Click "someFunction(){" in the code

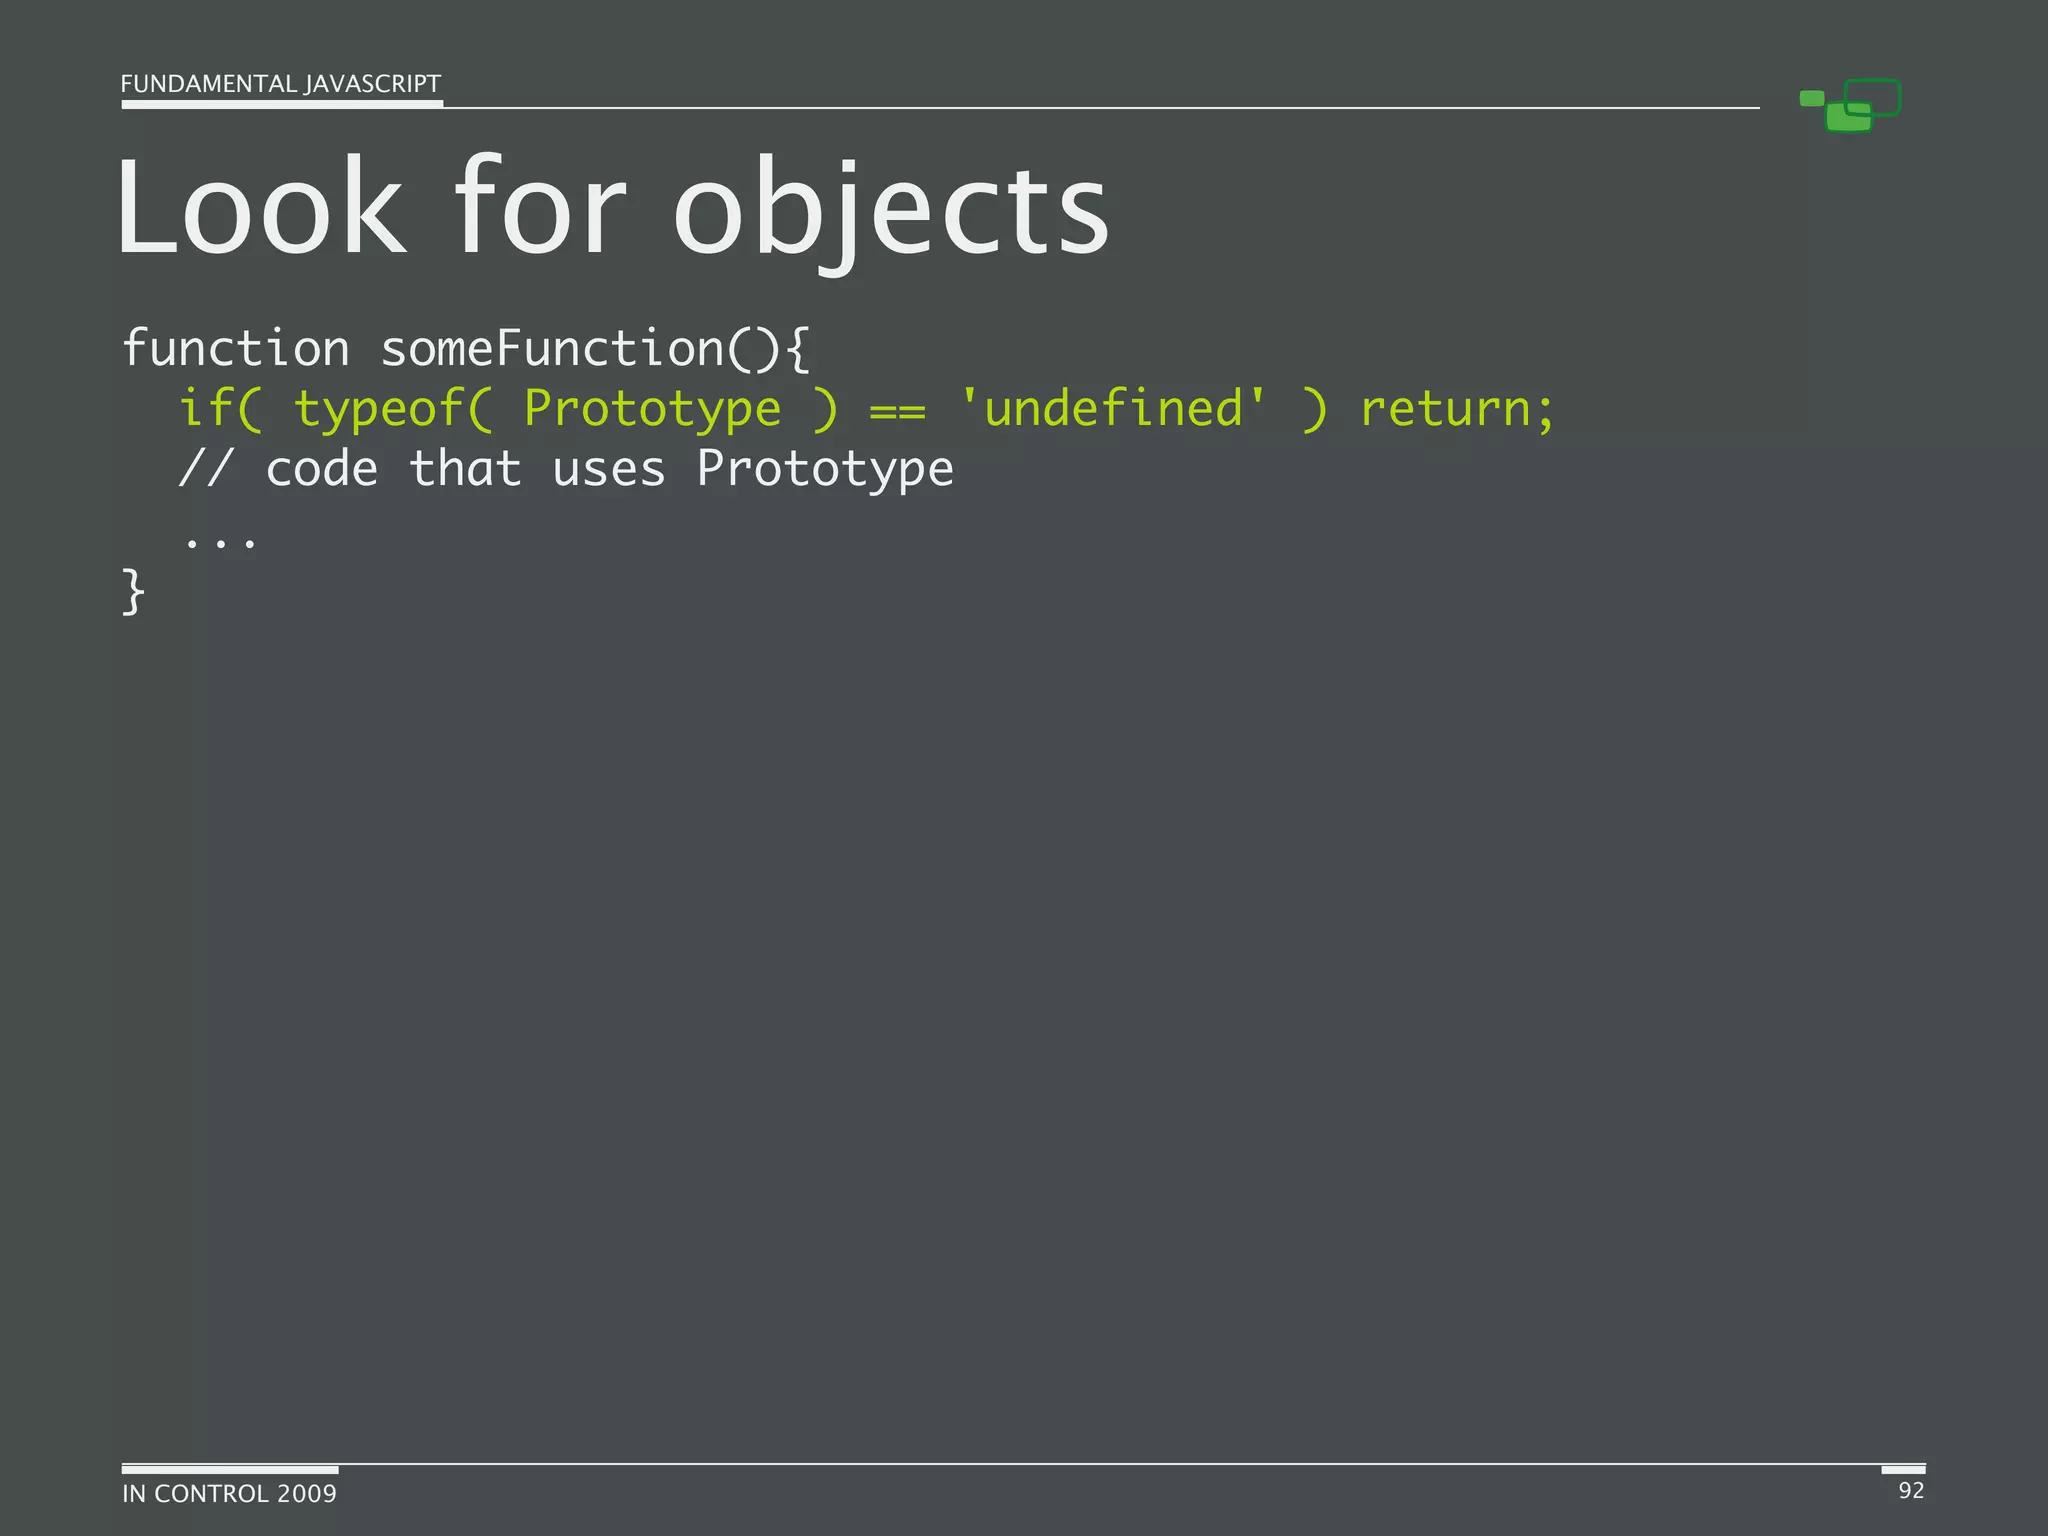tap(594, 349)
